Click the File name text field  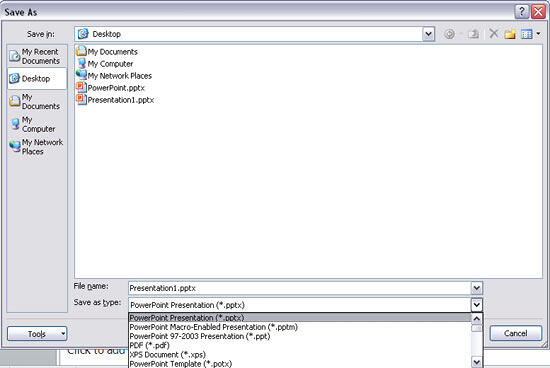pyautogui.click(x=300, y=288)
